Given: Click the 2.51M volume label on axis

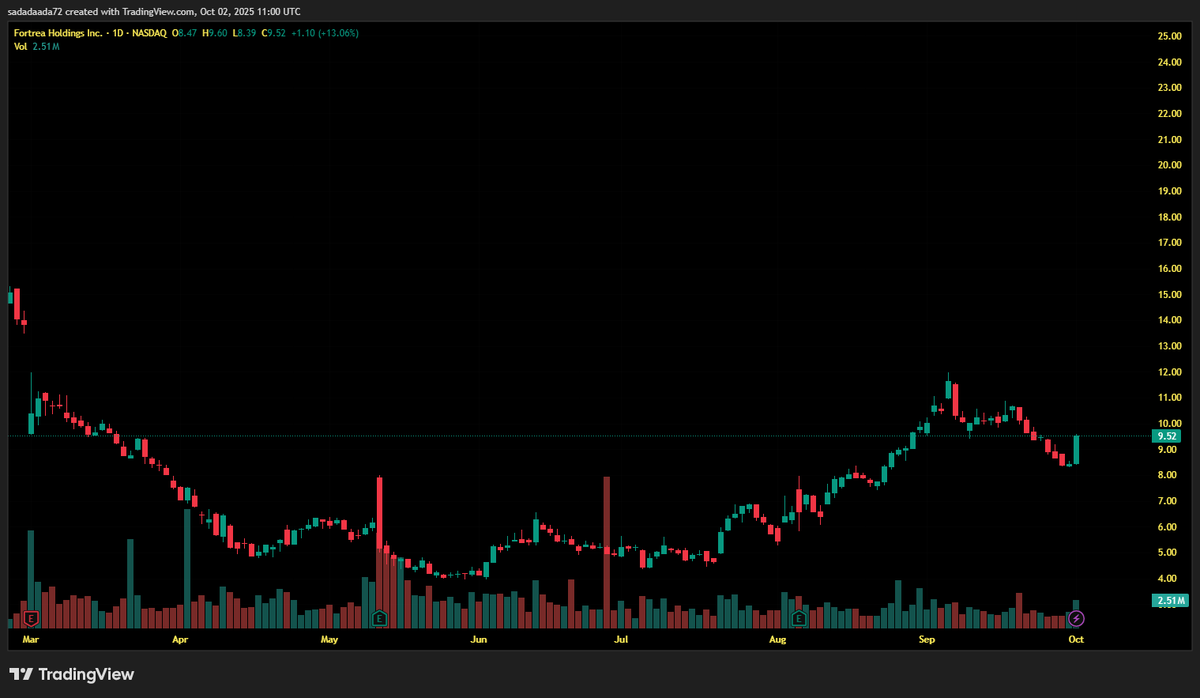Looking at the screenshot, I should click(x=1169, y=600).
